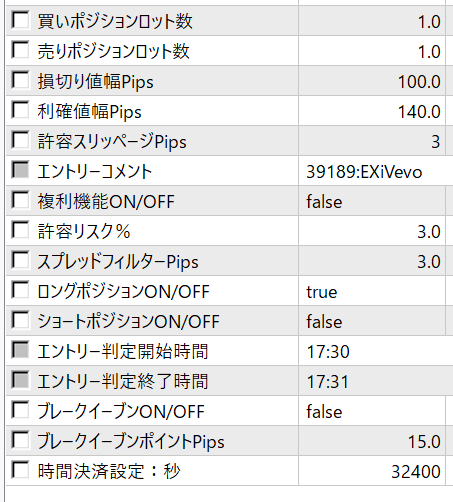This screenshot has width=453, height=502.
Task: Click the 39189:EXiVevo comment field
Action: (376, 171)
